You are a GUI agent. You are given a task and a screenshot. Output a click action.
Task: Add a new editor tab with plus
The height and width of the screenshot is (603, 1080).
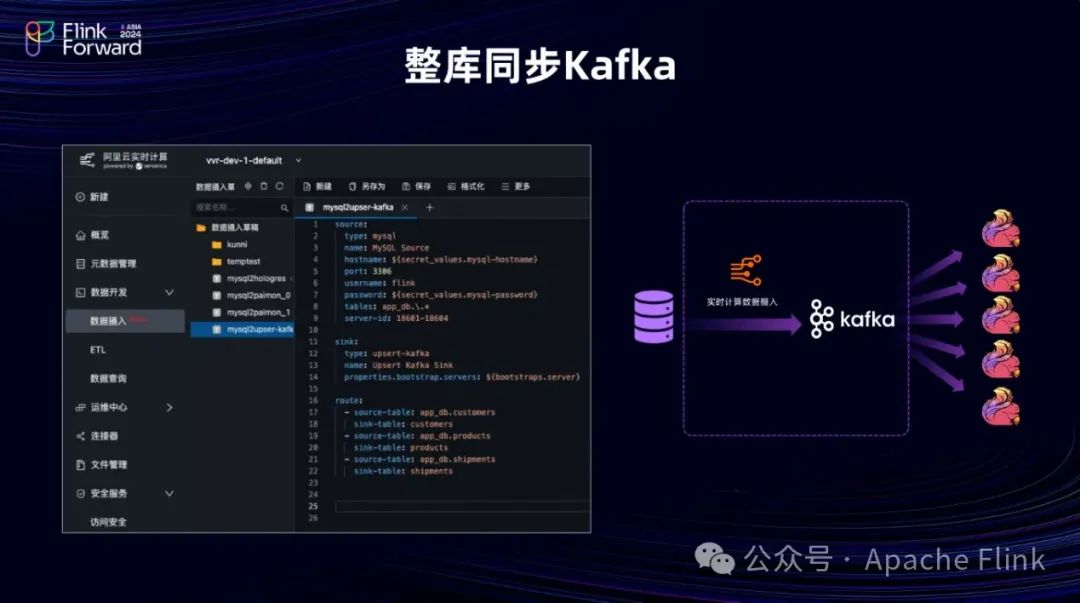click(x=430, y=207)
